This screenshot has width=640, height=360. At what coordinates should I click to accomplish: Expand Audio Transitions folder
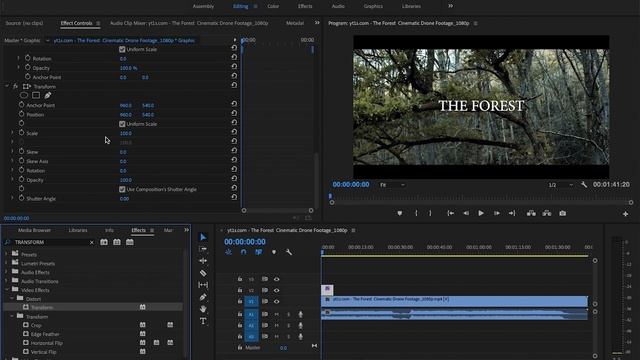pos(6,281)
